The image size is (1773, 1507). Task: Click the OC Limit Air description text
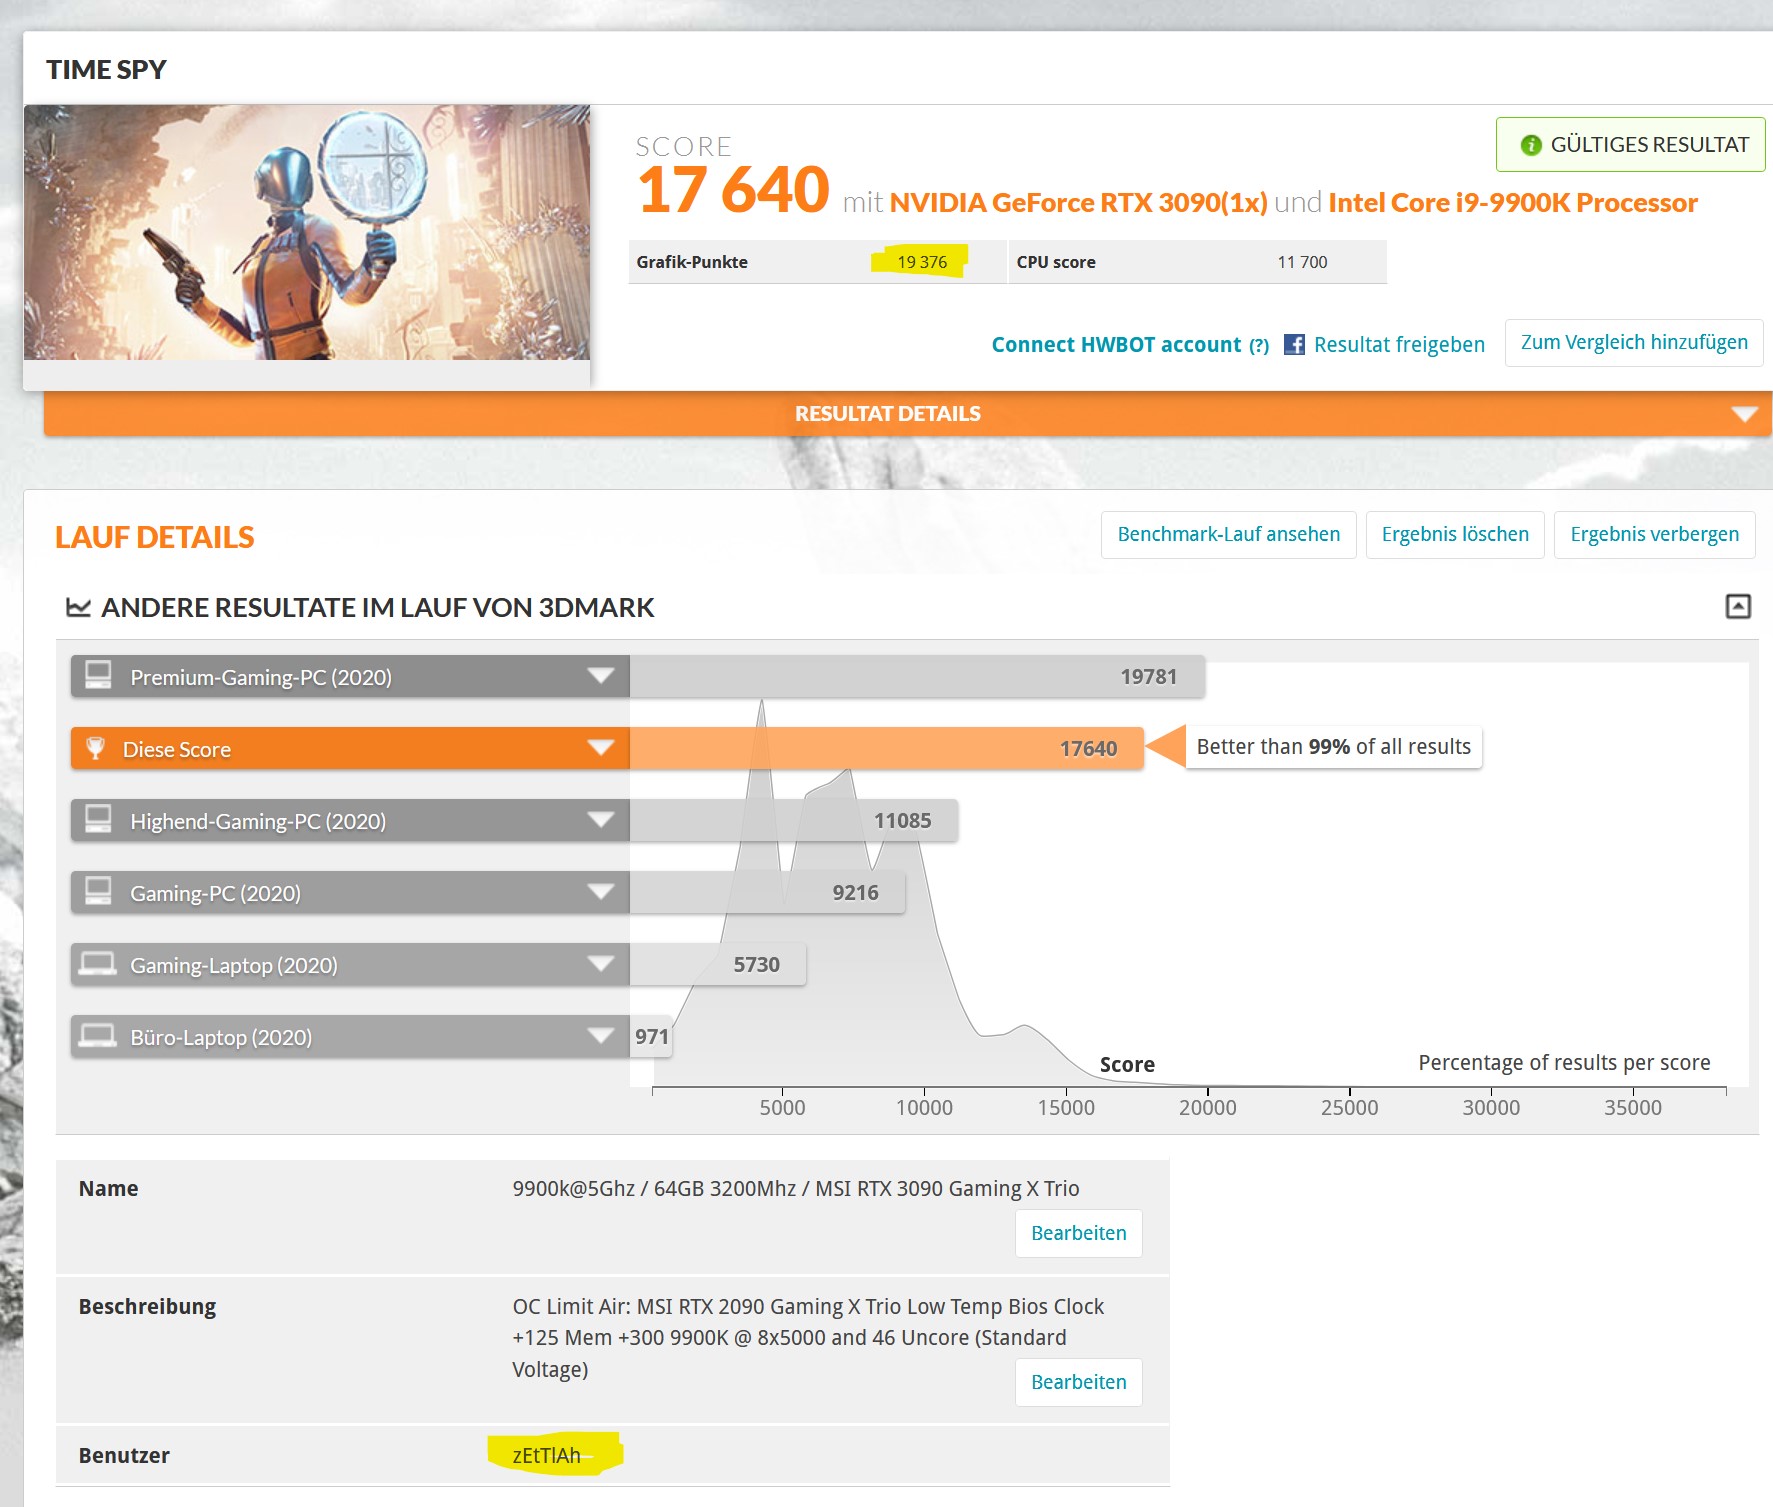tap(808, 1338)
